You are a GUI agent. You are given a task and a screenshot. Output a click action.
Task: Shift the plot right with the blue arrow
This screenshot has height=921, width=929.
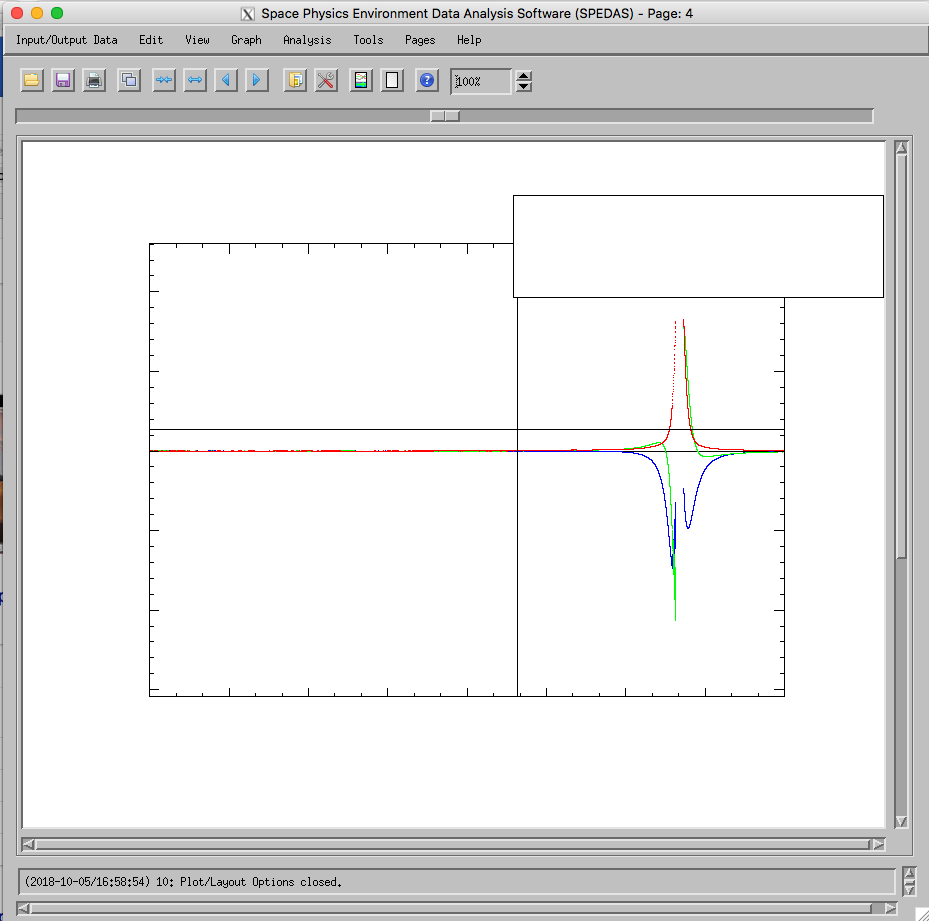(x=257, y=80)
